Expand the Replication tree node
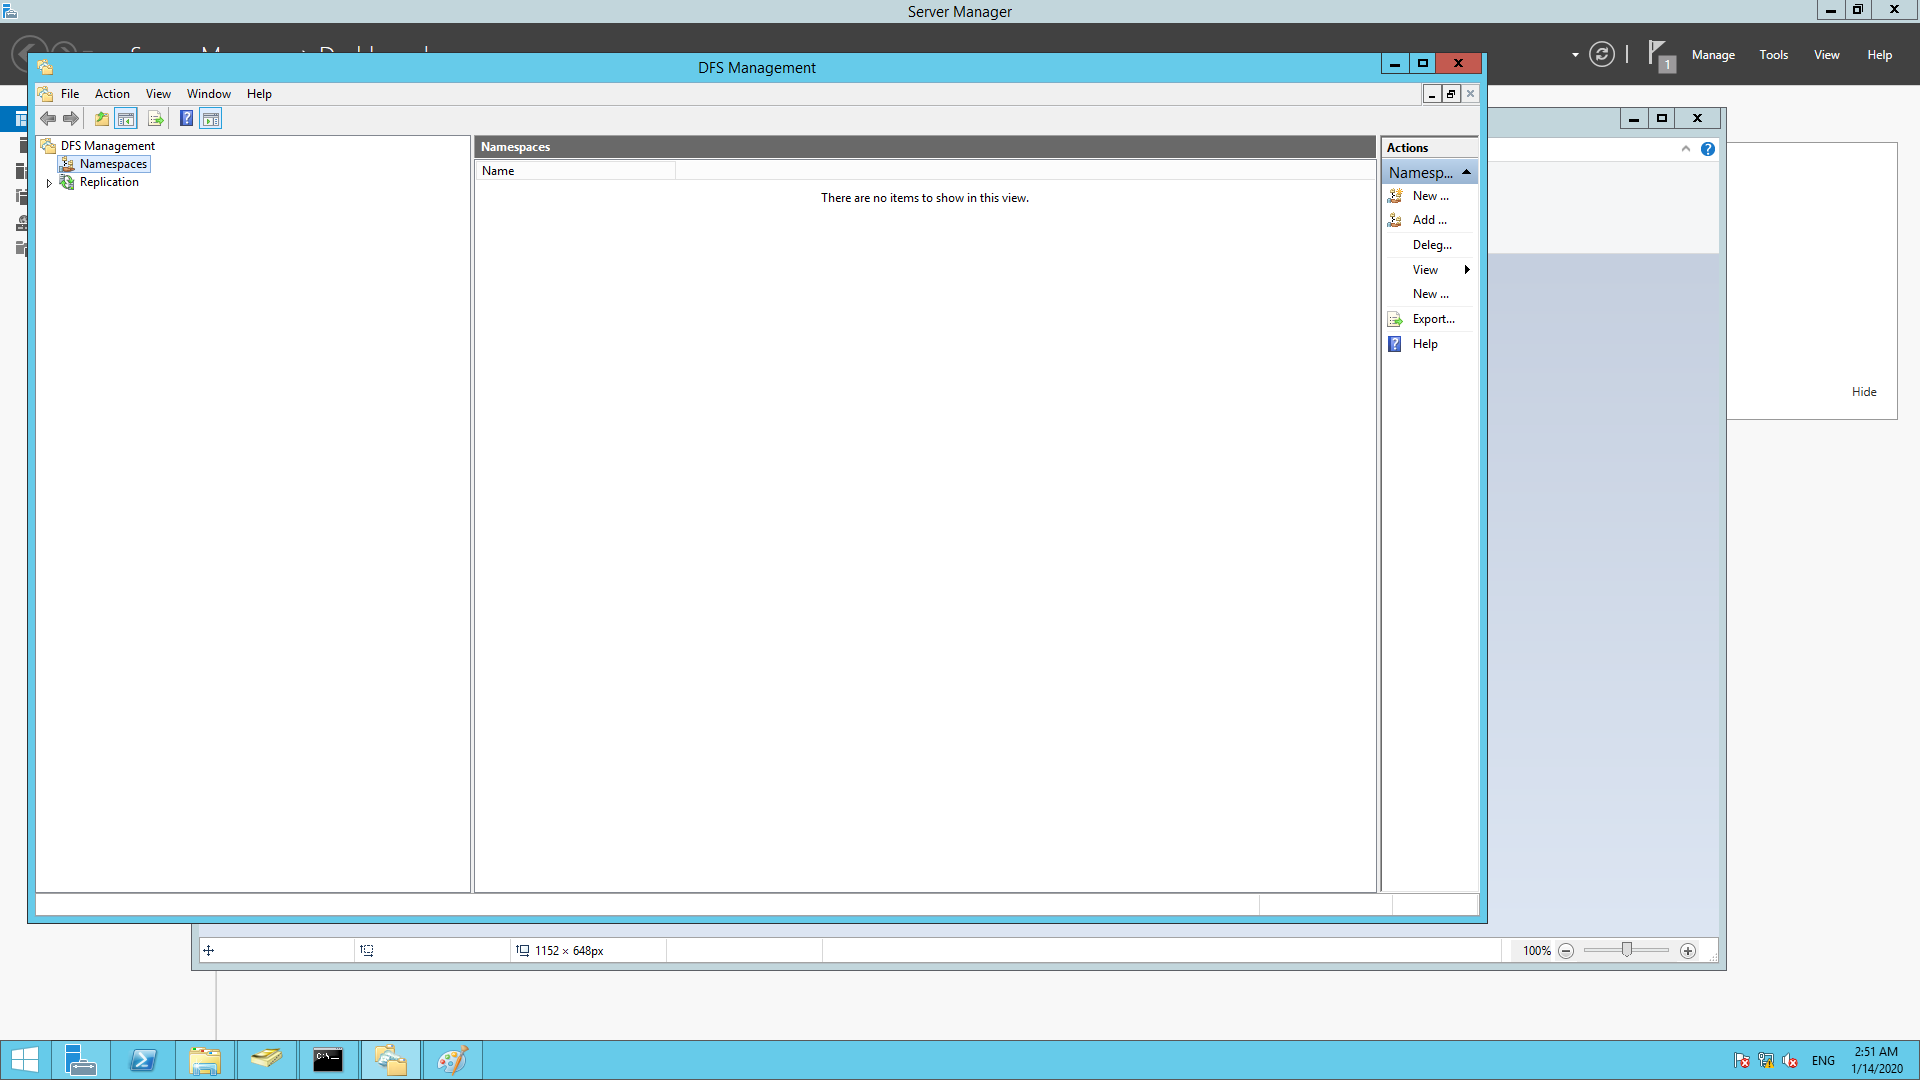 click(48, 182)
